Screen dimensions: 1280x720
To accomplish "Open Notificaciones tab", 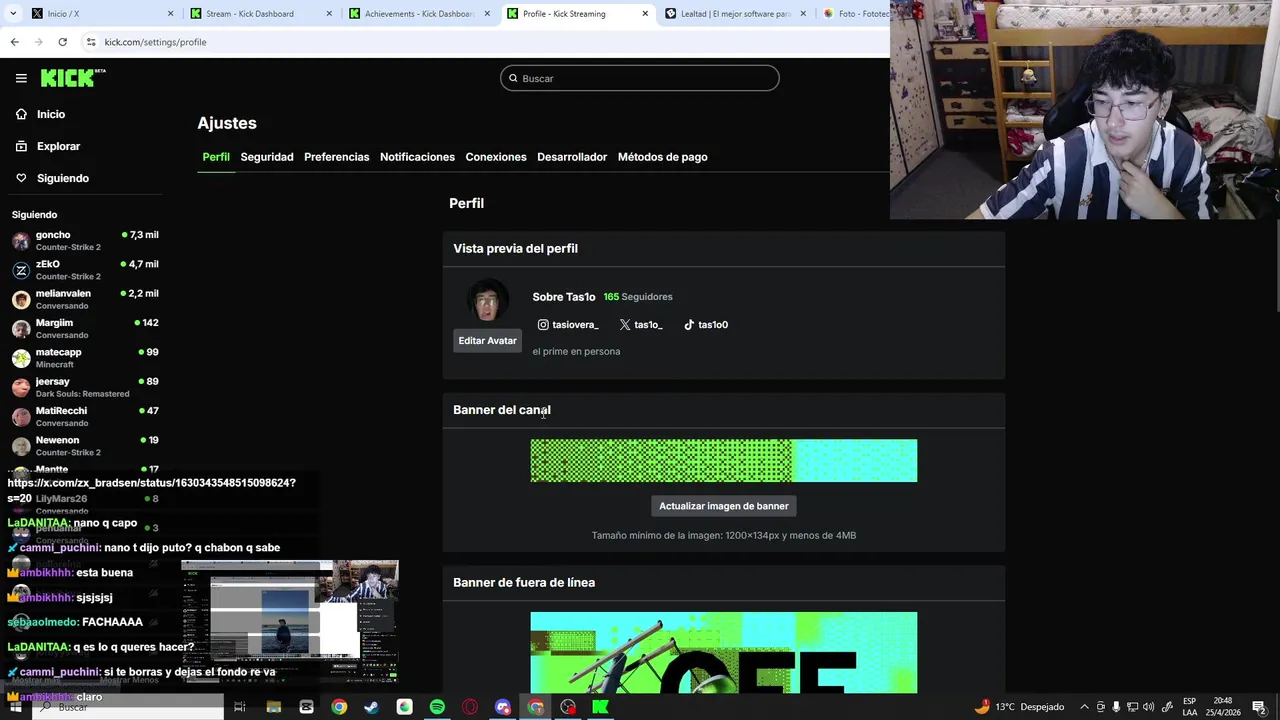I will 417,157.
